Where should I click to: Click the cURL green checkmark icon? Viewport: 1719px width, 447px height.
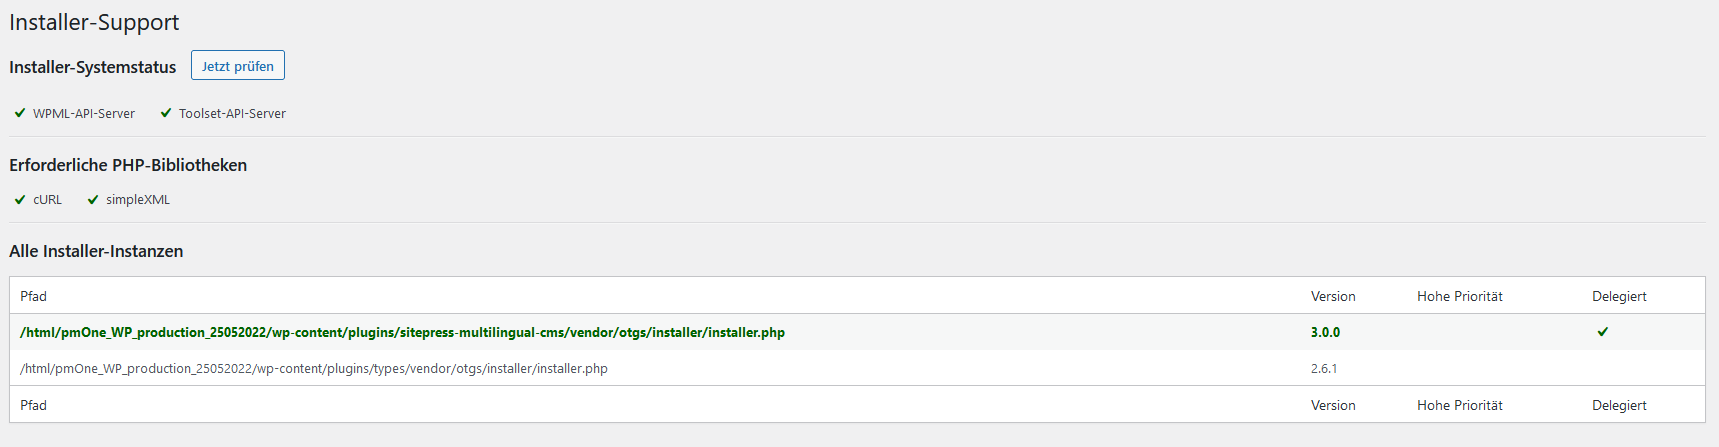pos(20,199)
